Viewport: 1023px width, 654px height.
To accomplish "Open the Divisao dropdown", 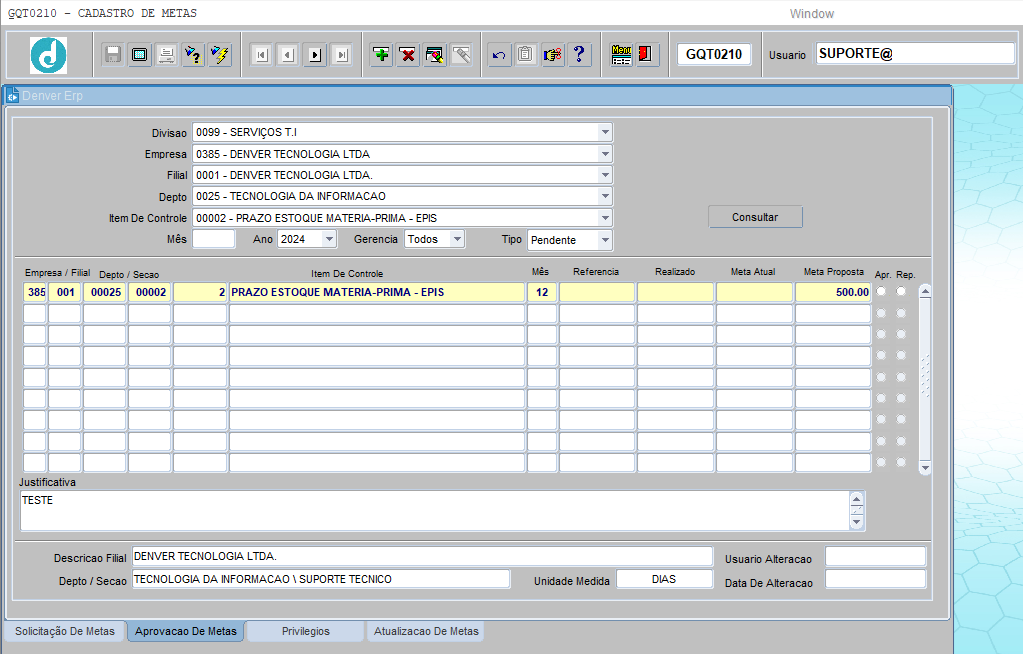I will point(605,132).
